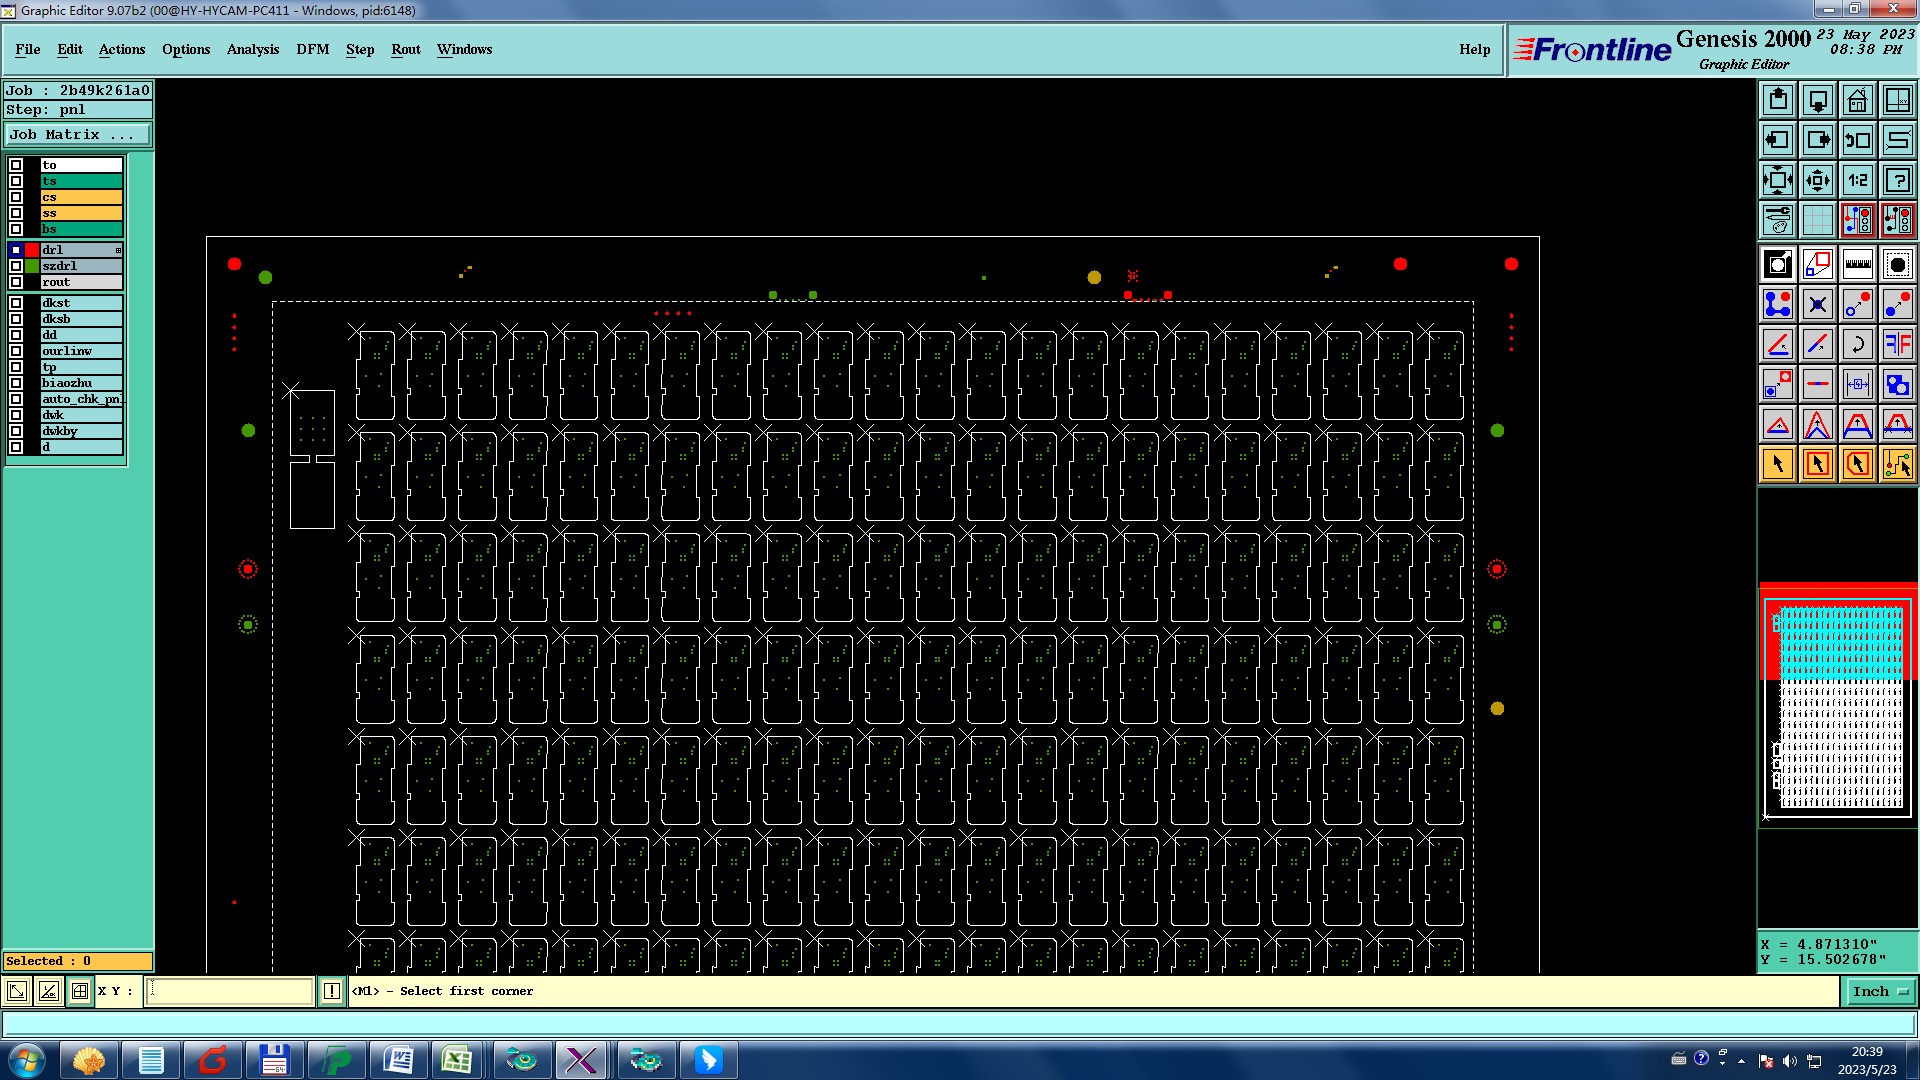Toggle the checkbox for rout layer

click(16, 282)
